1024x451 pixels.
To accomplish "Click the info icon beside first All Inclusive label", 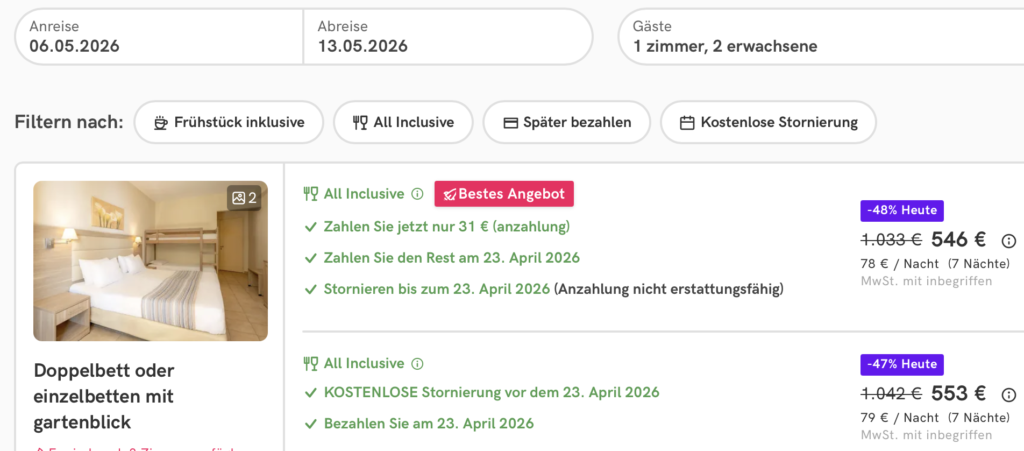I will coord(418,194).
